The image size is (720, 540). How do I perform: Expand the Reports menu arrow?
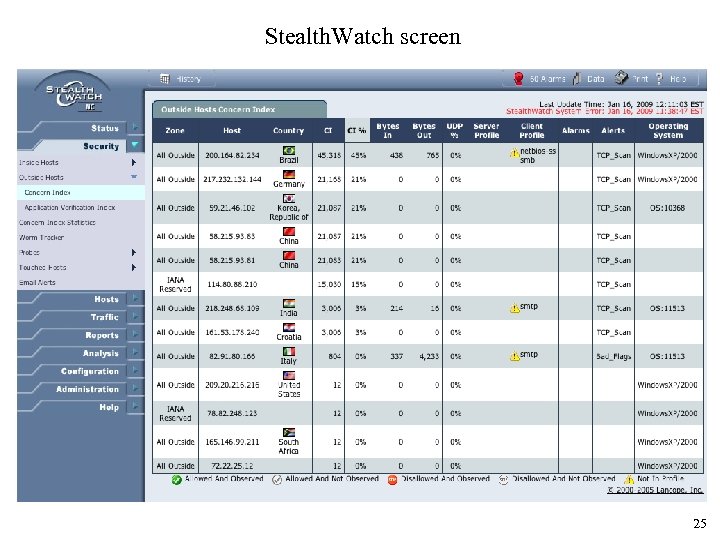135,334
